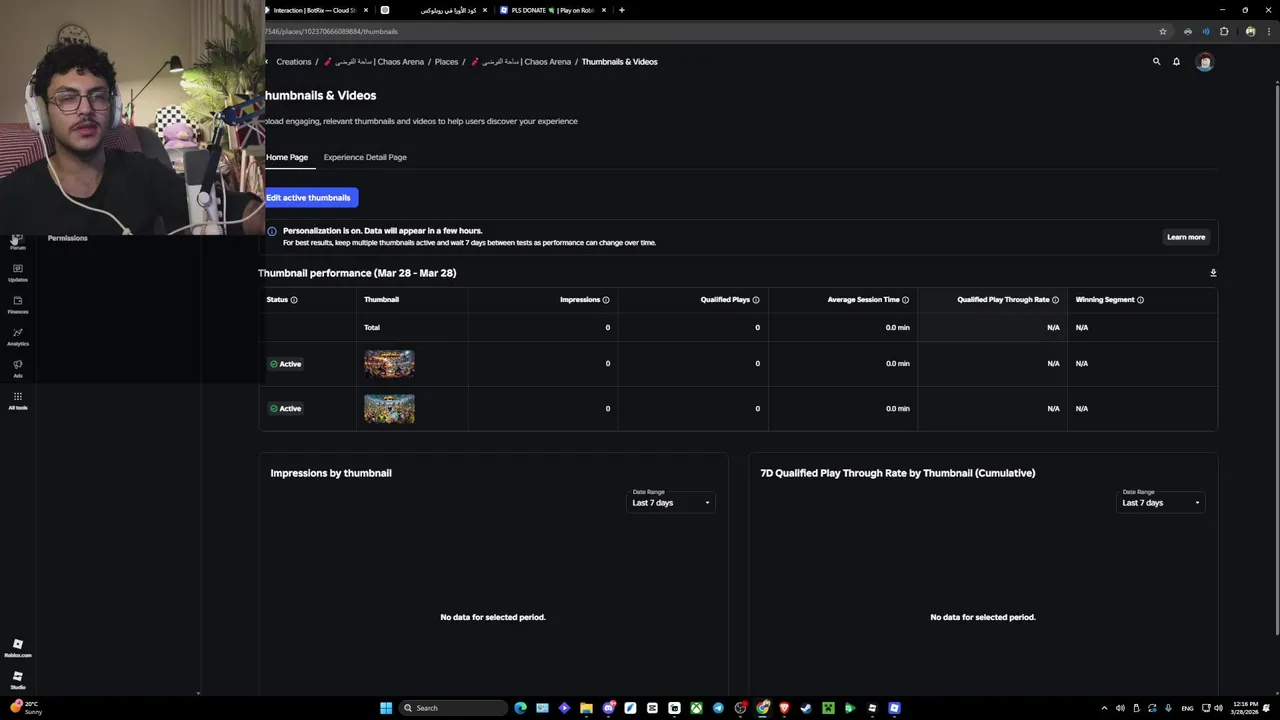1280x720 pixels.
Task: Open the Studio shortcut in the sidebar
Action: pos(18,680)
